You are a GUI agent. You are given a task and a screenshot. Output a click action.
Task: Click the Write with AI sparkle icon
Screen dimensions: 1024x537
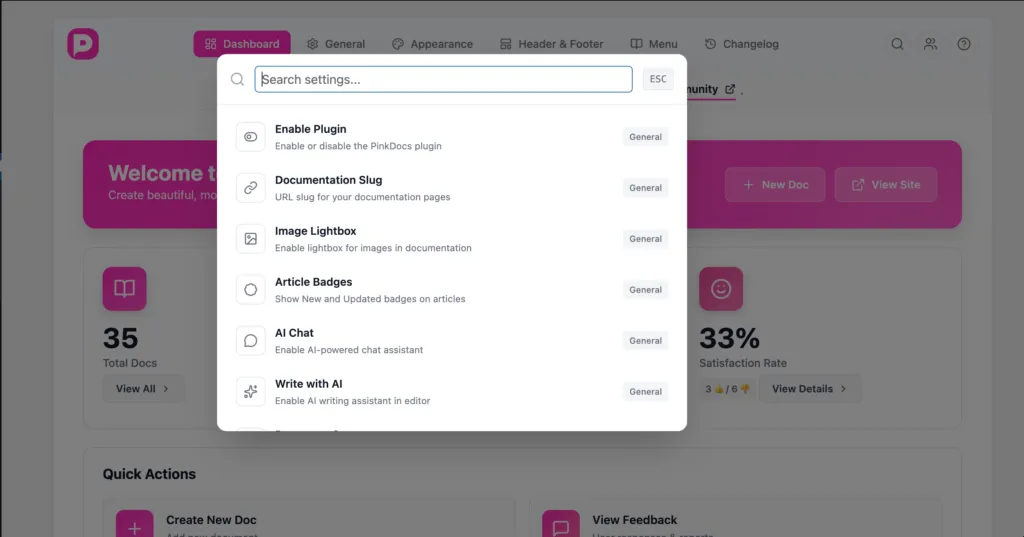pos(251,392)
